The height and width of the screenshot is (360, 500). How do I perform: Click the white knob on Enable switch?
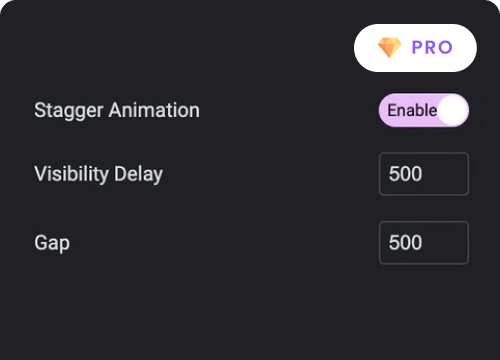click(453, 110)
